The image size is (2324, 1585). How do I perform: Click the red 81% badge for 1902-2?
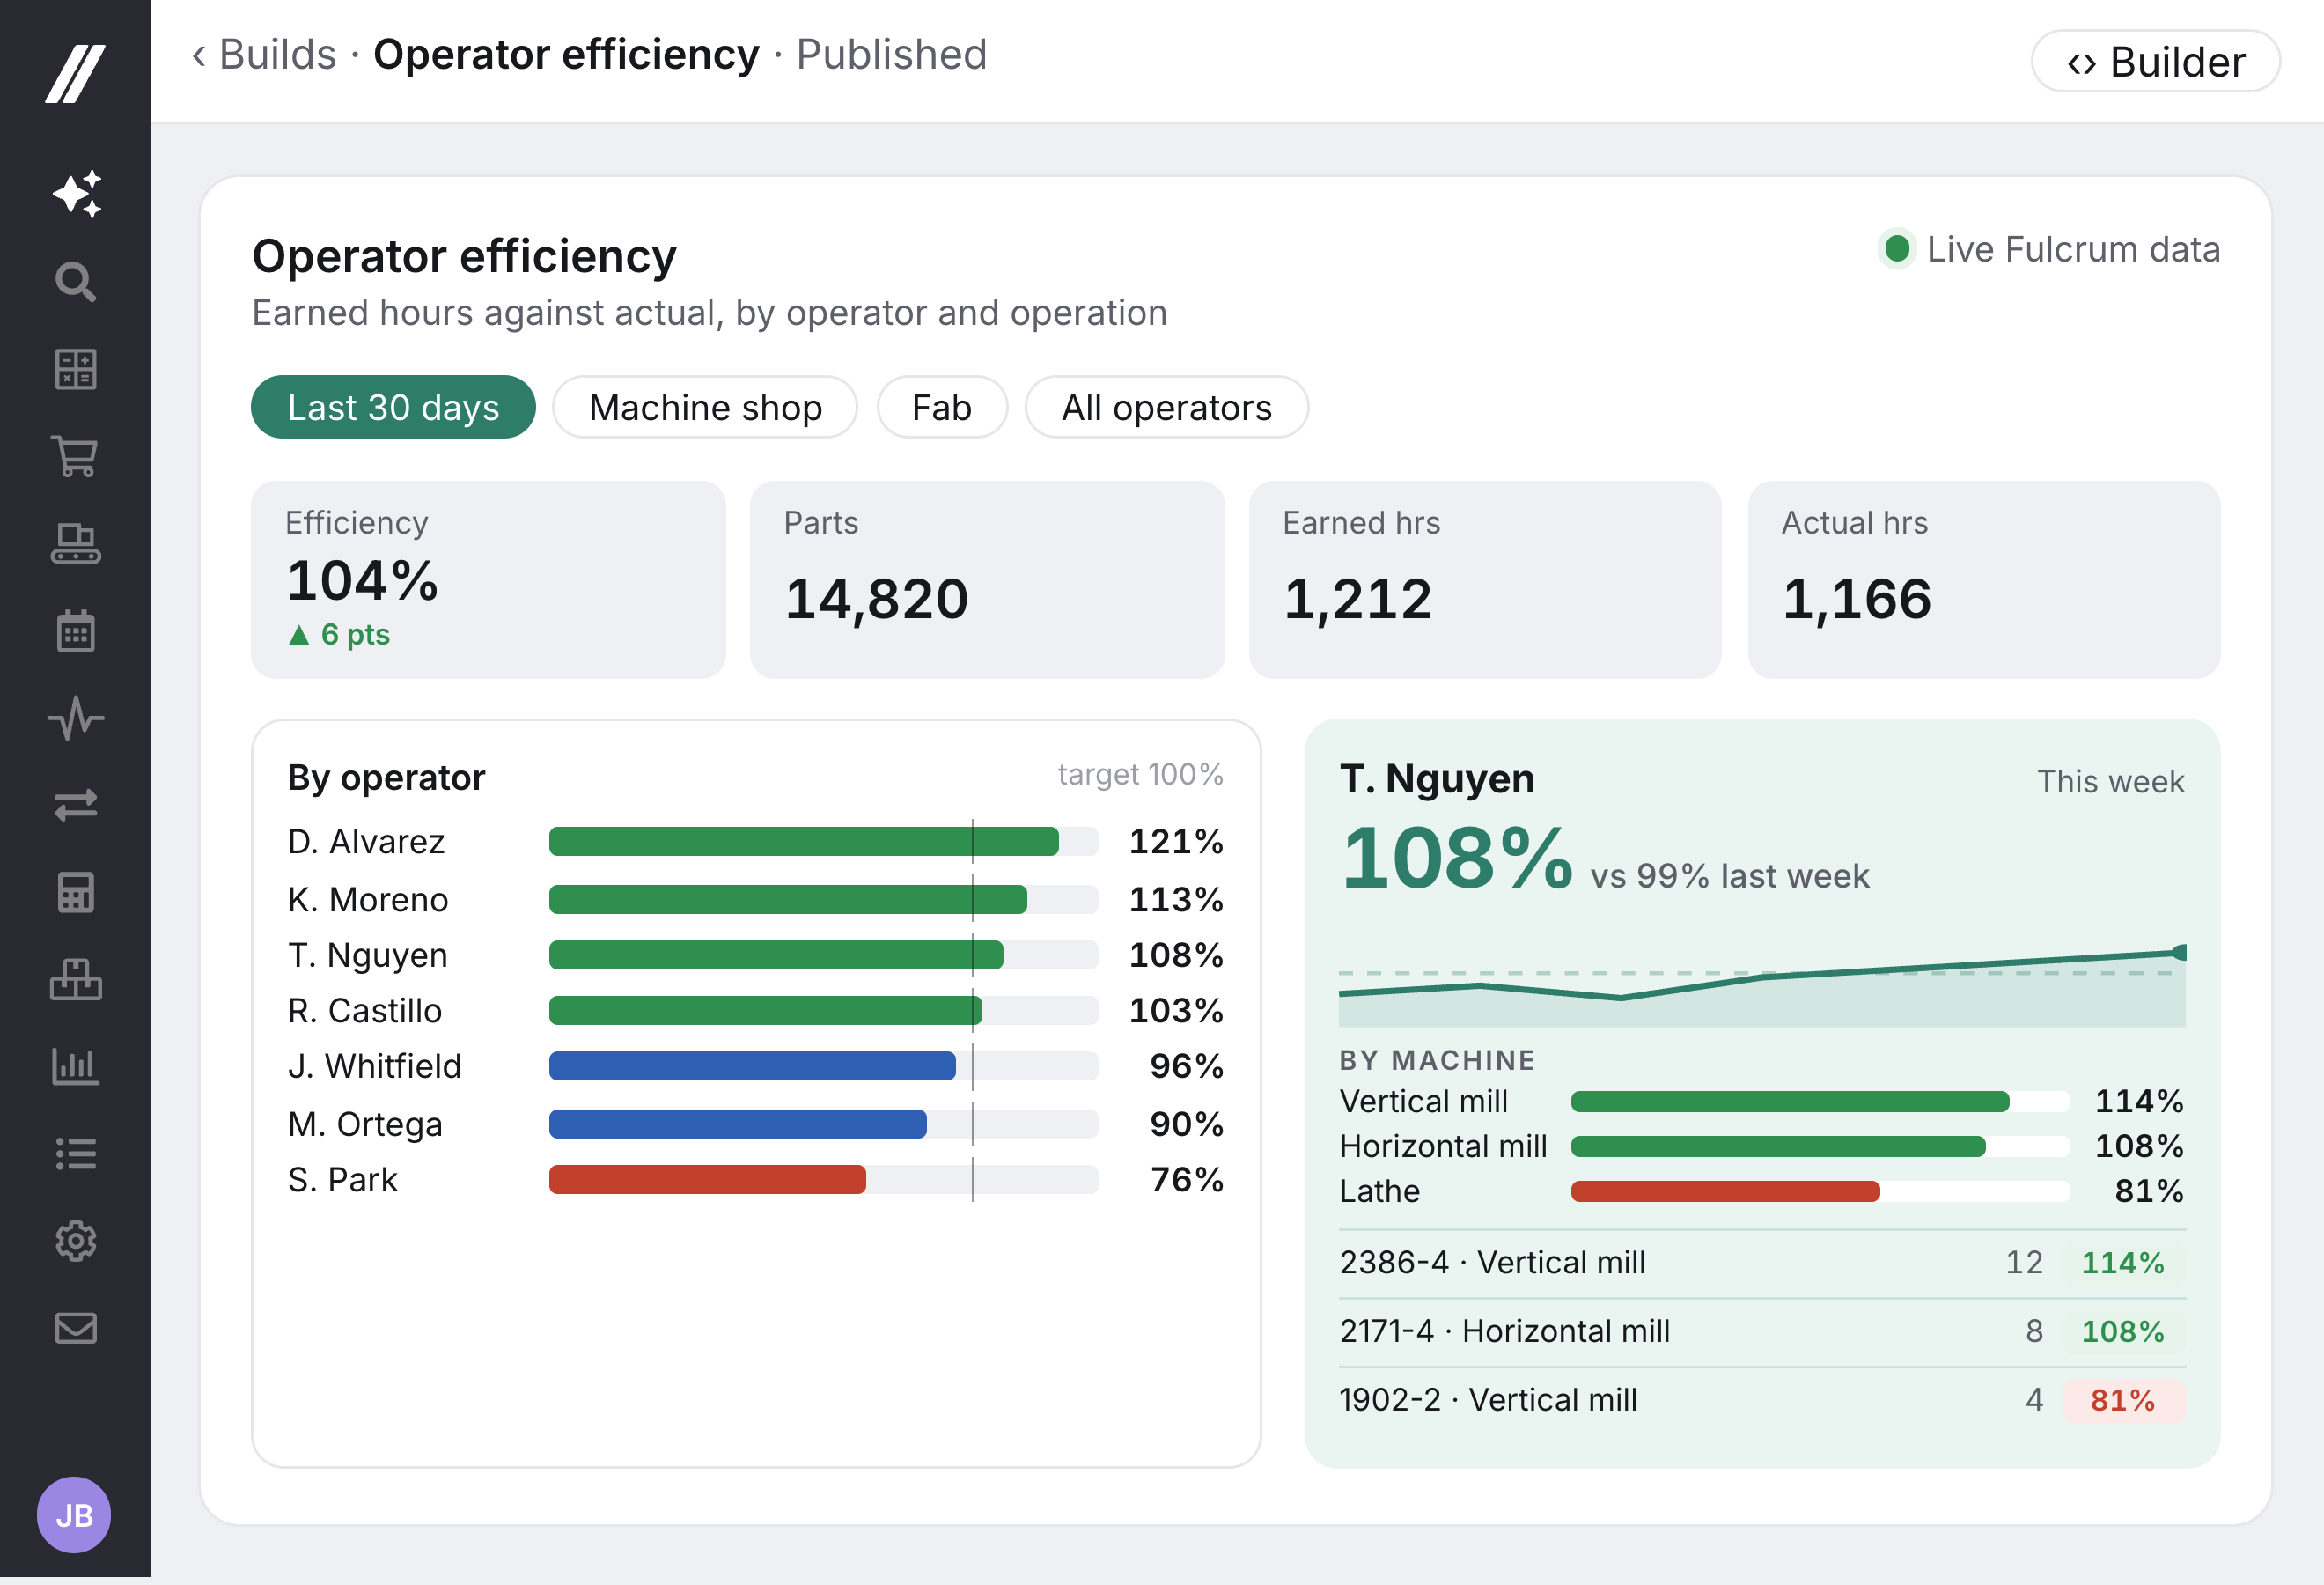(x=2123, y=1400)
